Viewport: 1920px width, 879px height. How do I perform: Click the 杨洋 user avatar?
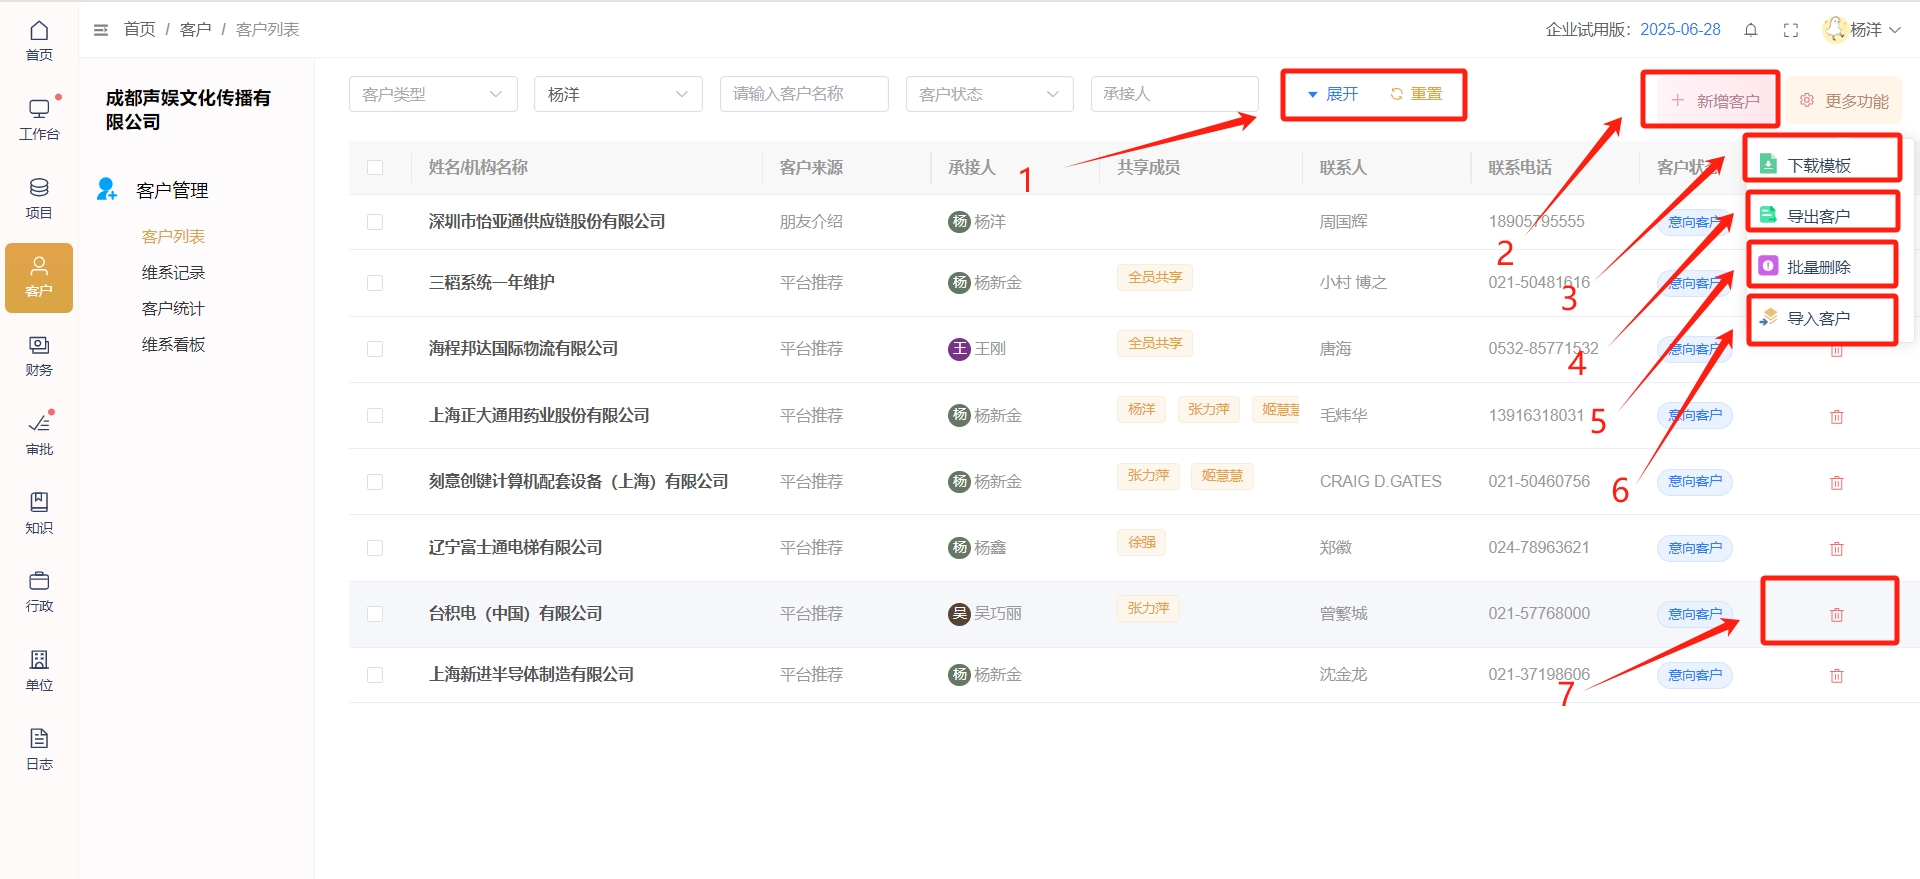1835,29
